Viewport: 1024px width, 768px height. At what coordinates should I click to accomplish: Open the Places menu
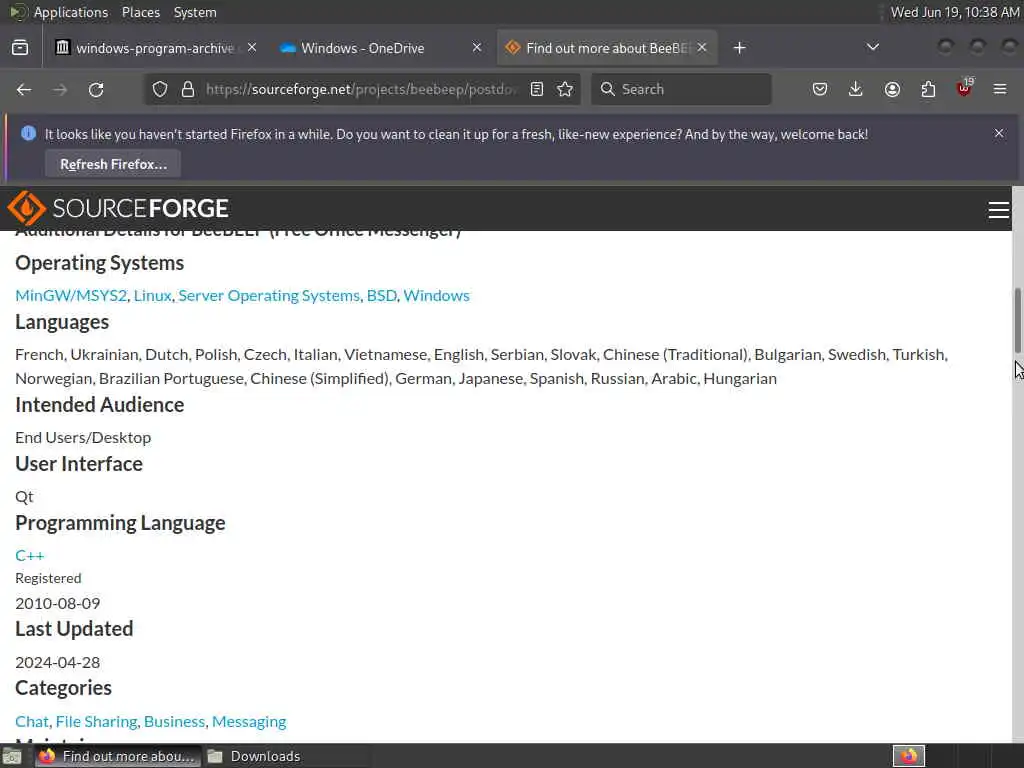pyautogui.click(x=140, y=12)
